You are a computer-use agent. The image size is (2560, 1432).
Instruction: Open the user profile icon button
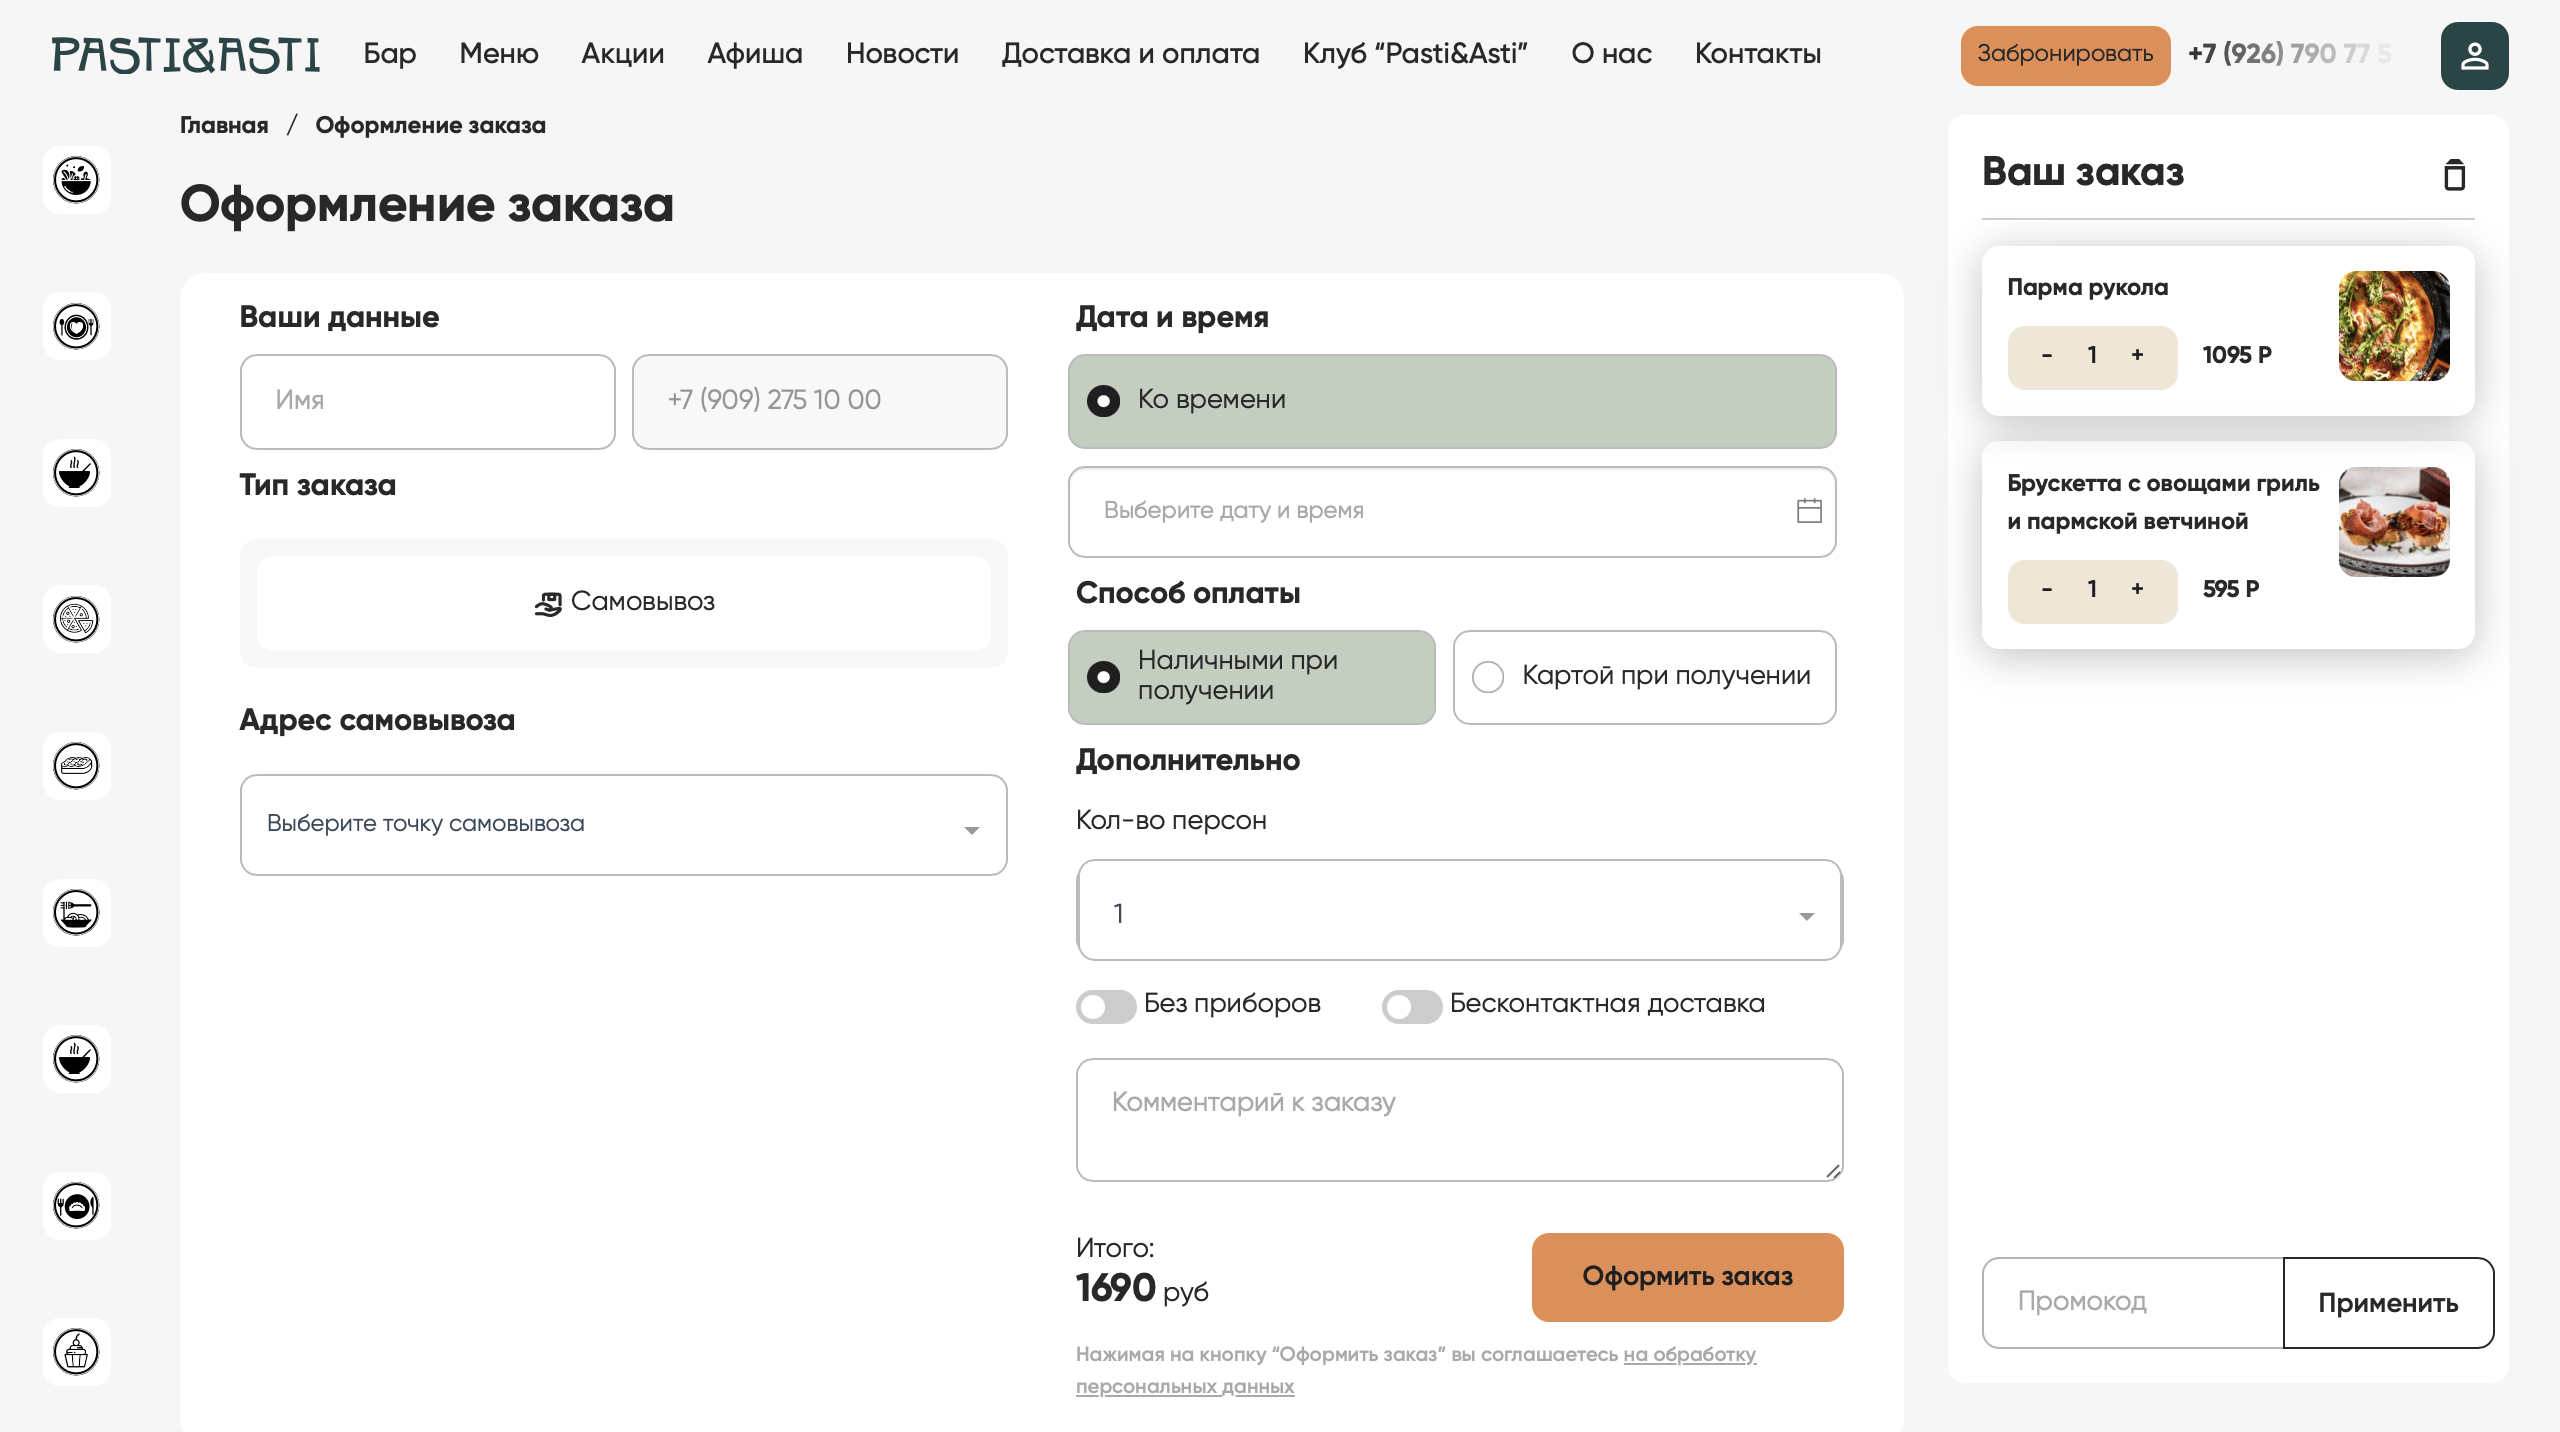pos(2474,56)
